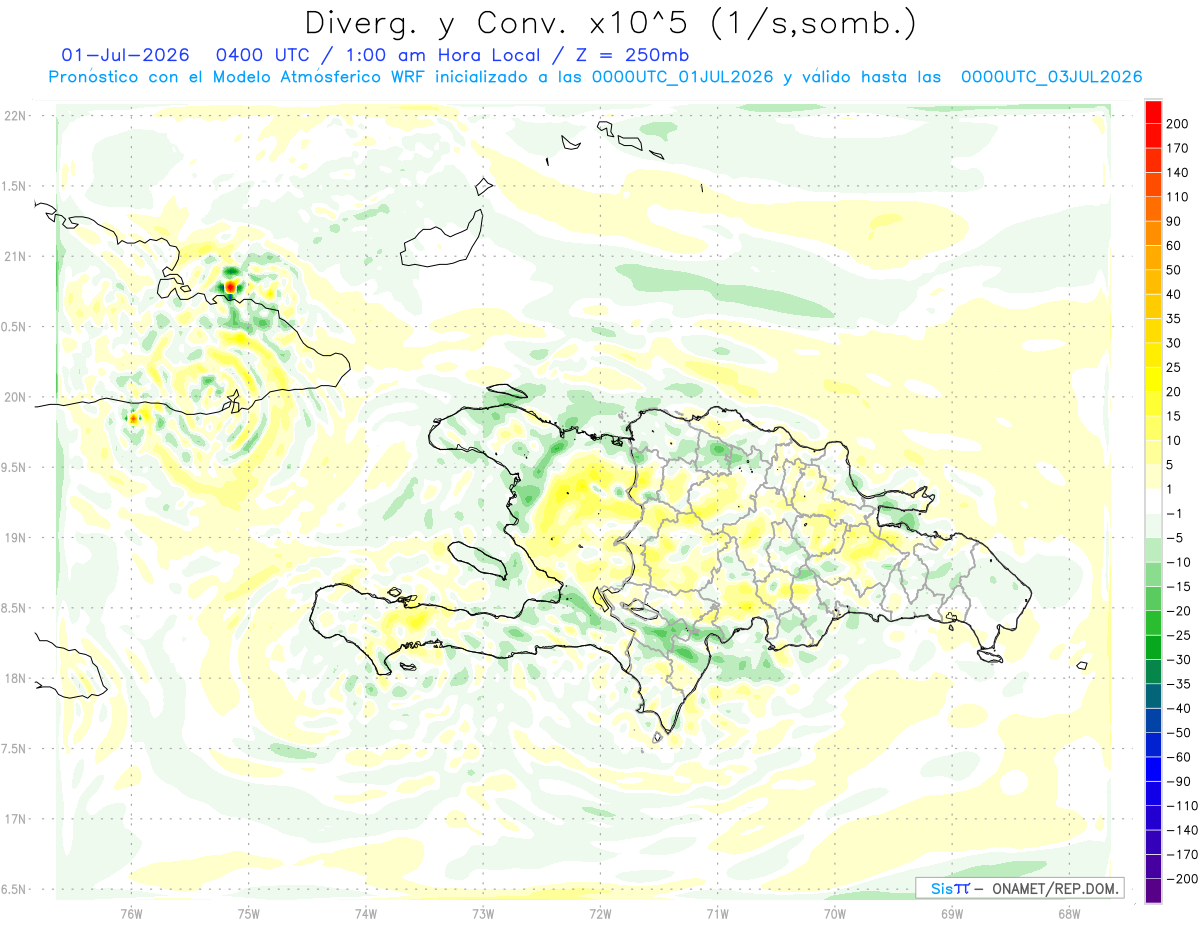Click the '-50' colorbar label
Image resolution: width=1200 pixels, height=927 pixels.
[x=1181, y=733]
